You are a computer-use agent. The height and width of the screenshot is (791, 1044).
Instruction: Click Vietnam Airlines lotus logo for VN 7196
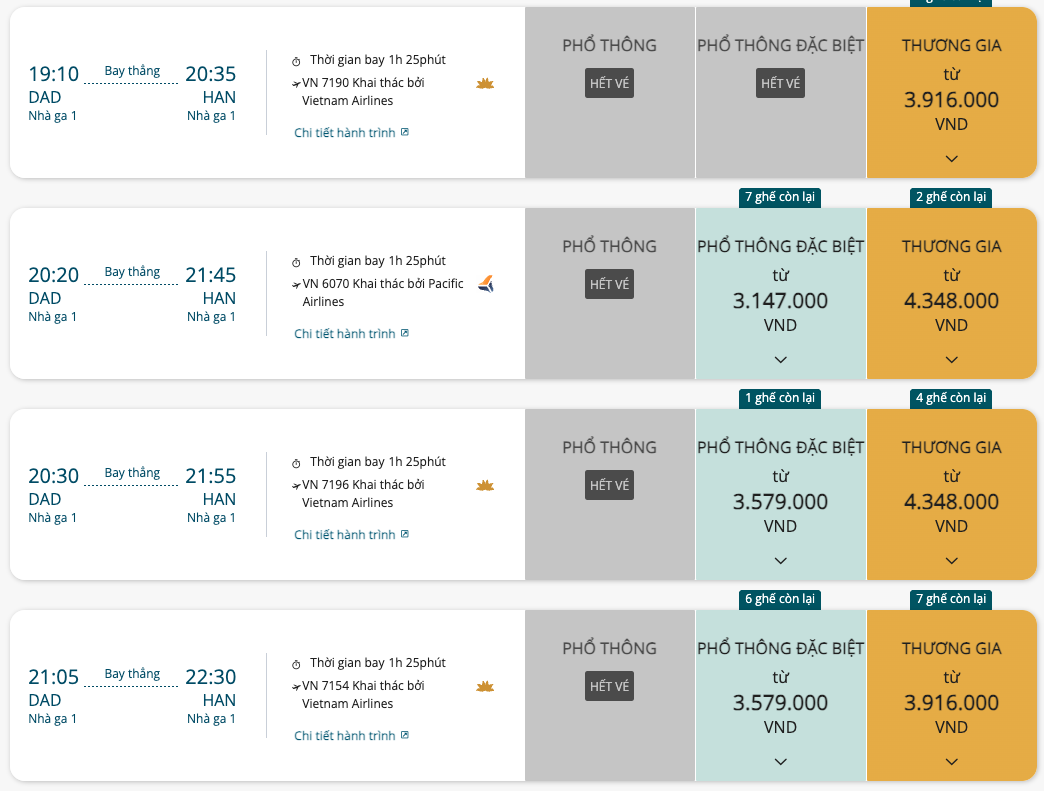coord(485,486)
